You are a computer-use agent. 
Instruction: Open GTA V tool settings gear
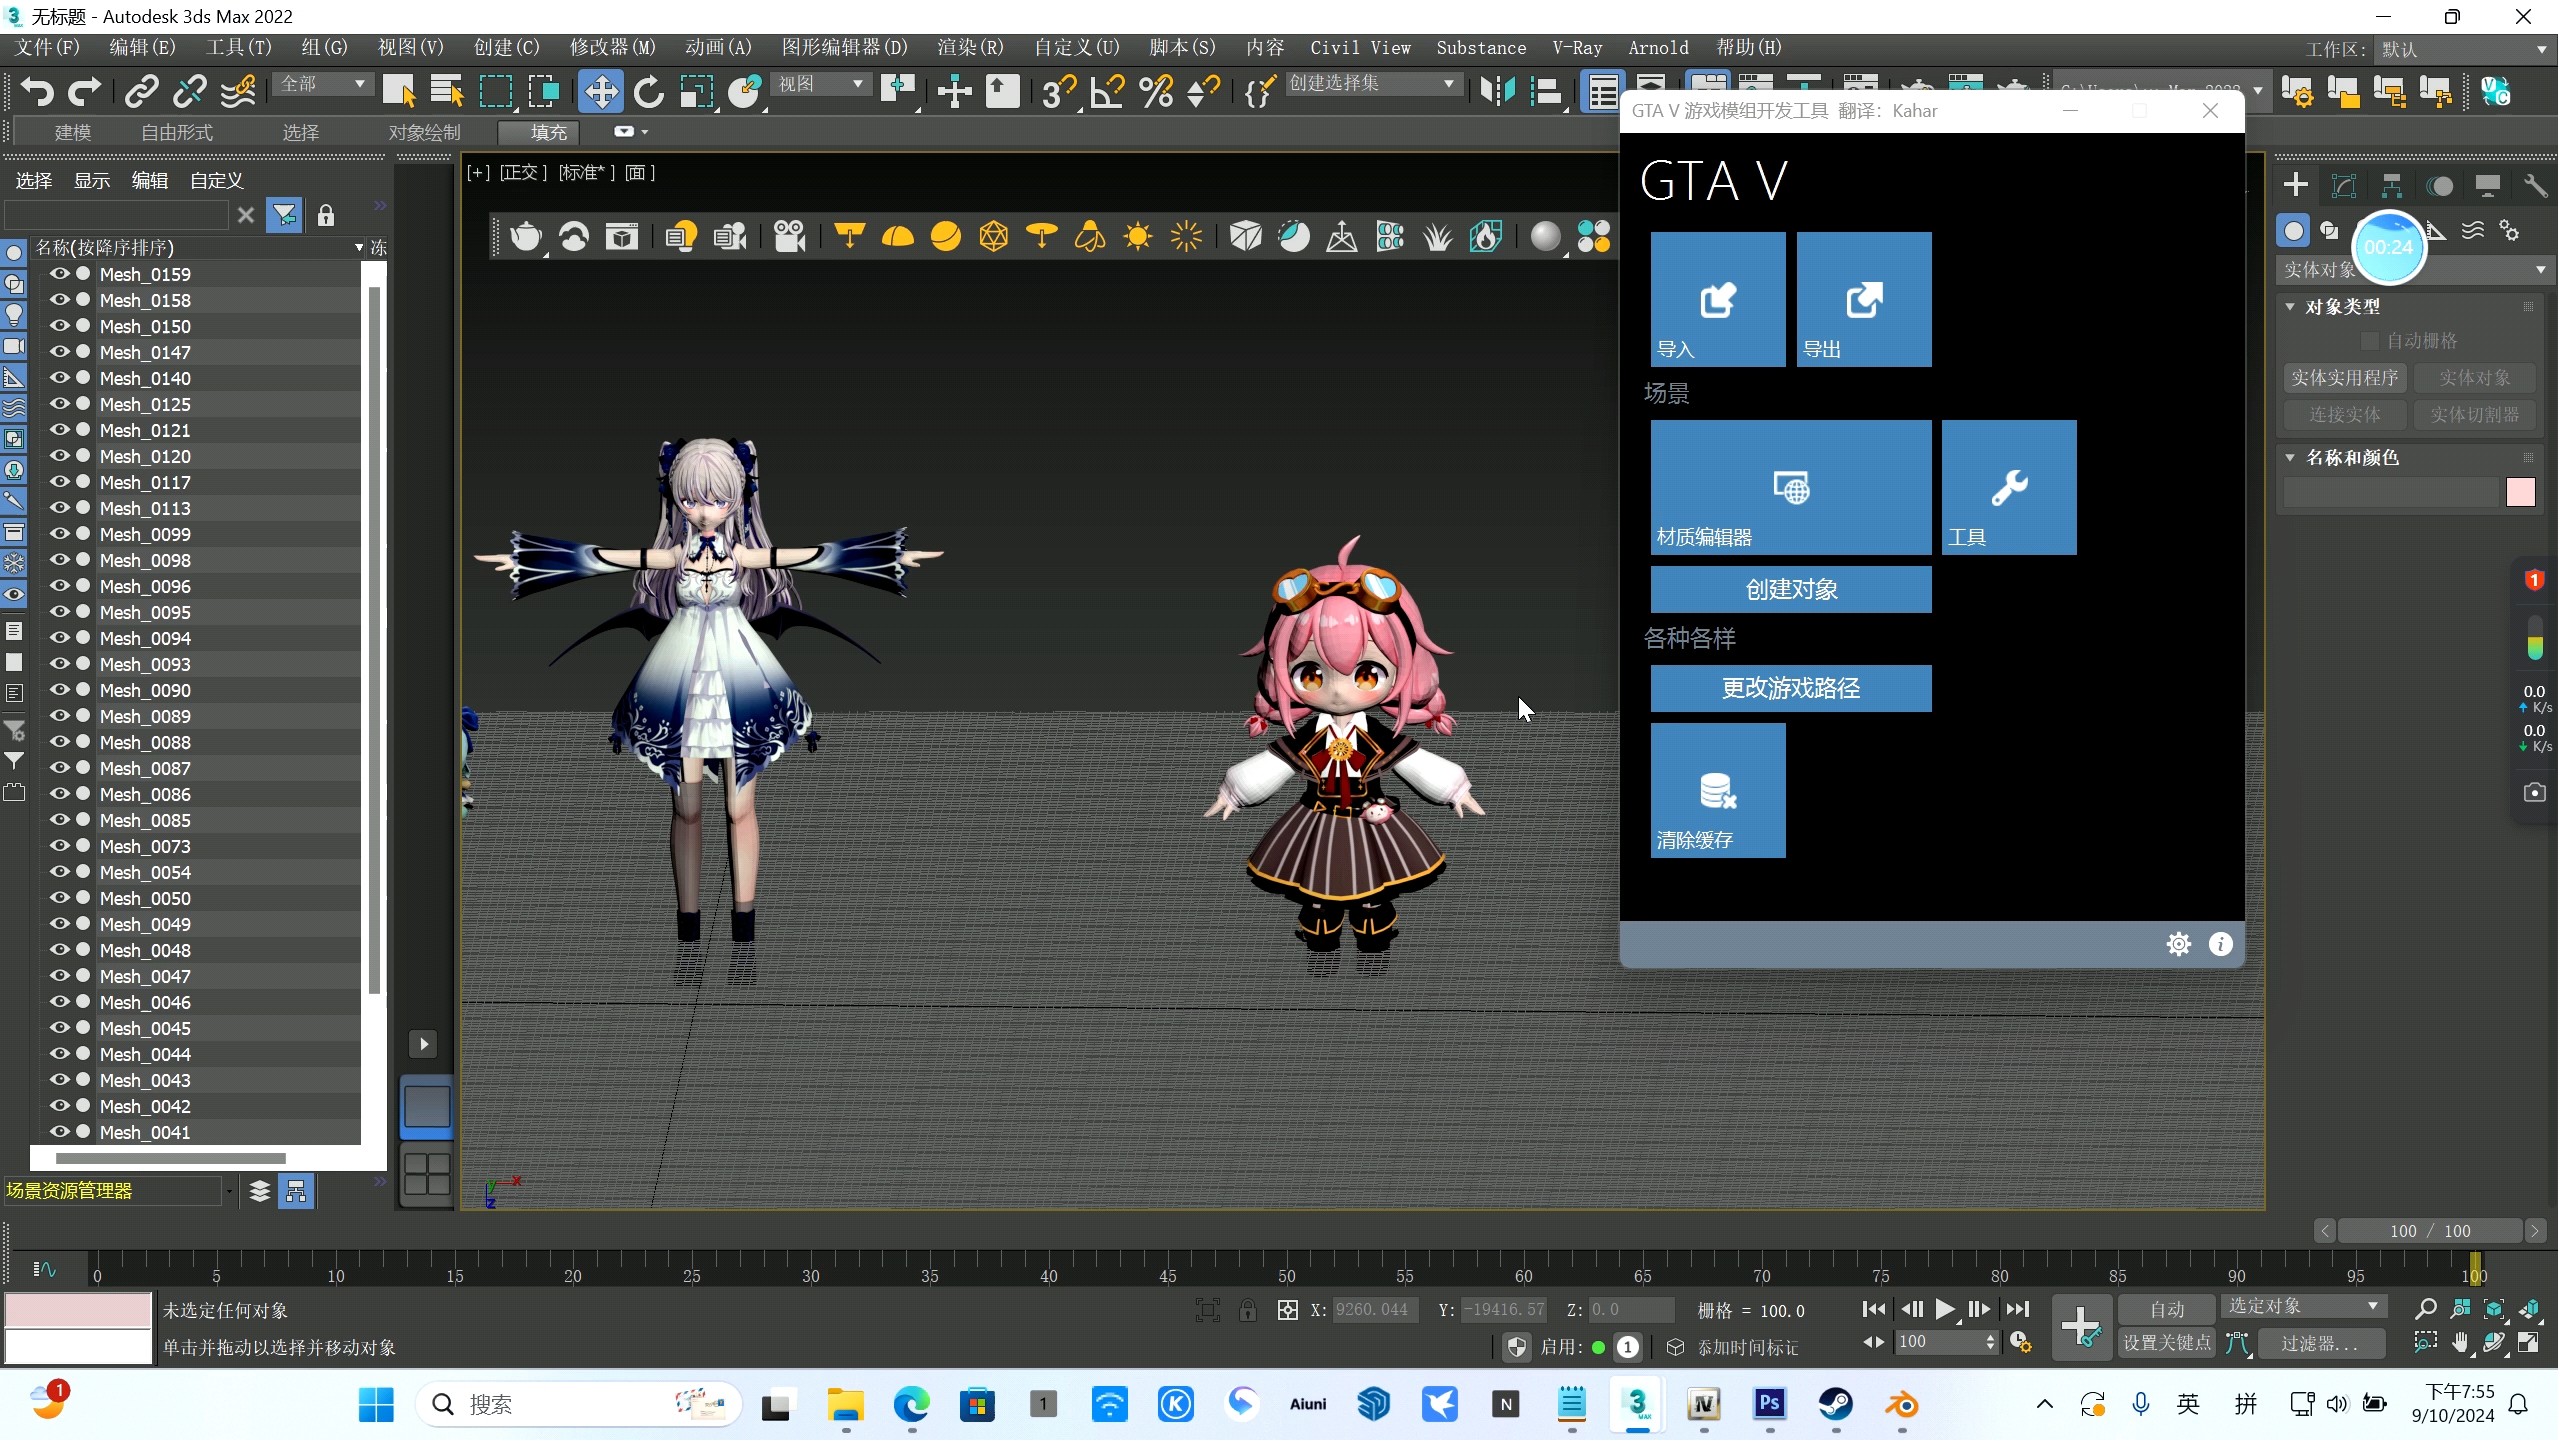point(2179,944)
